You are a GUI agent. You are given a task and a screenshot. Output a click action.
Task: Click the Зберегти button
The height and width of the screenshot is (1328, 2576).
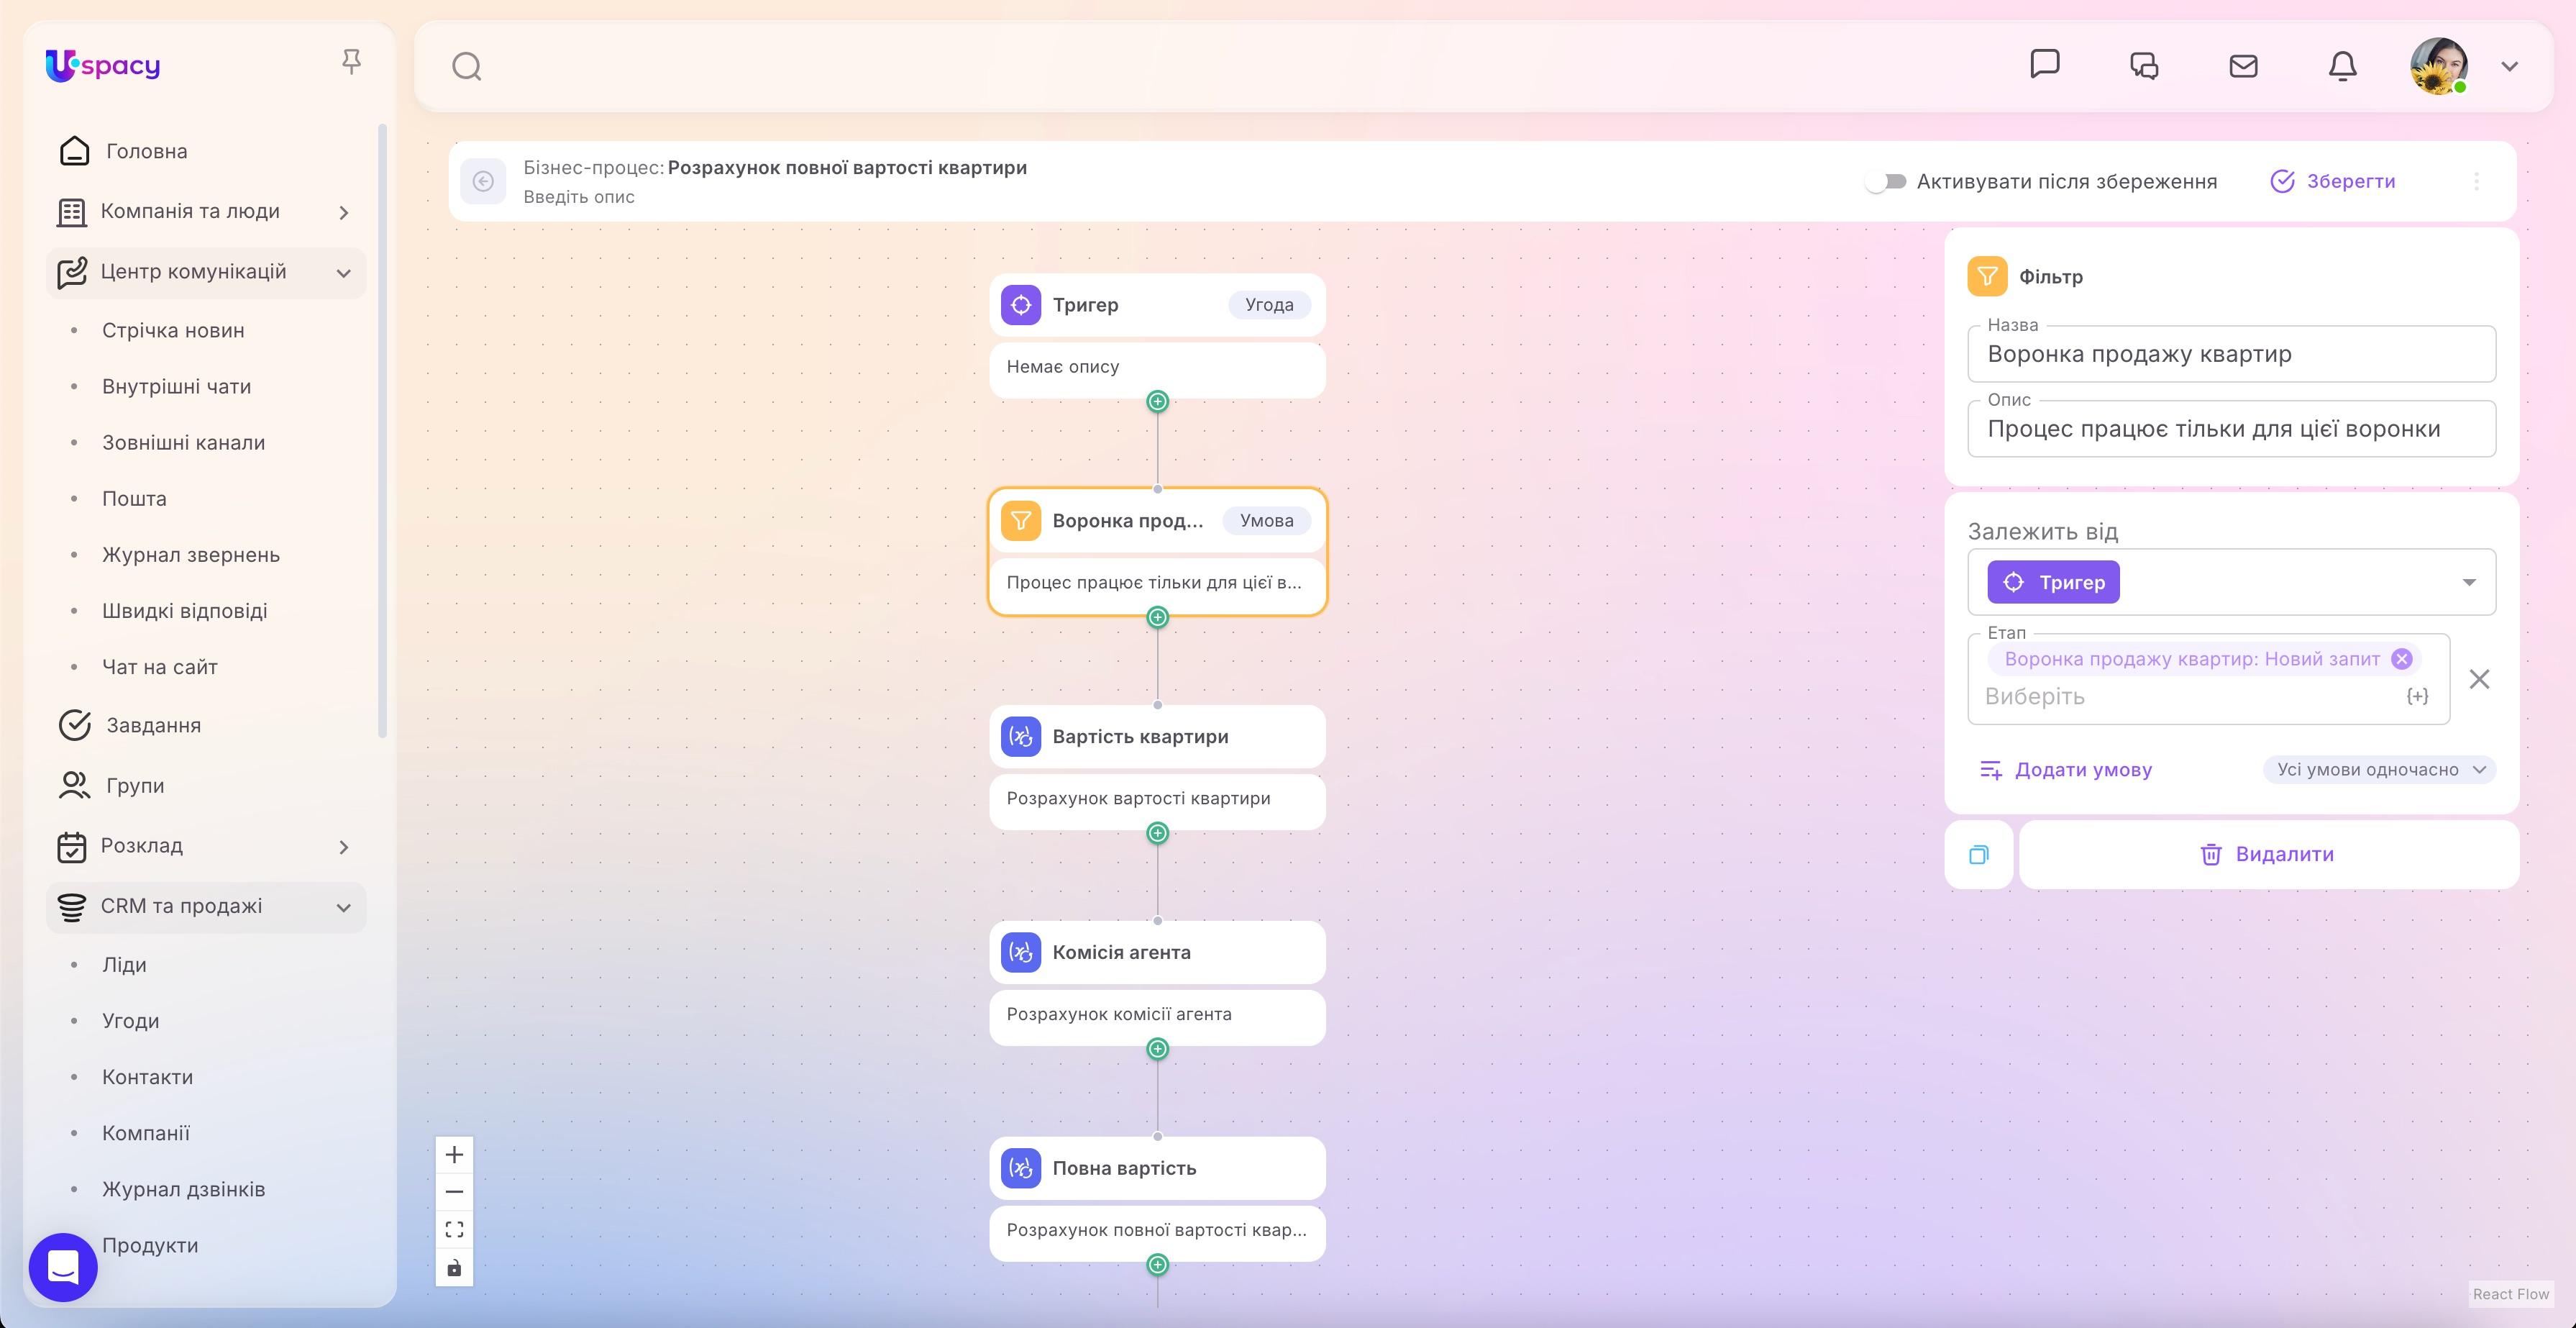pos(2333,181)
